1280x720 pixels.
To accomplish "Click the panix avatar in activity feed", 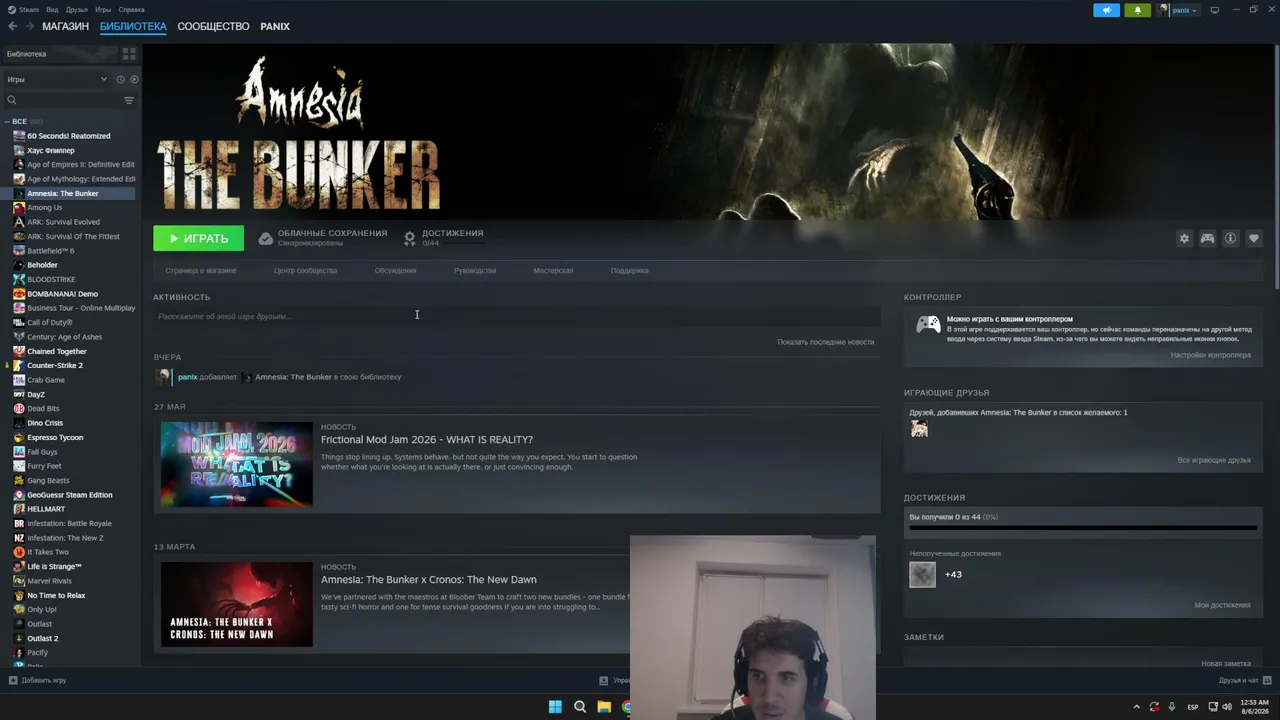I will click(164, 377).
